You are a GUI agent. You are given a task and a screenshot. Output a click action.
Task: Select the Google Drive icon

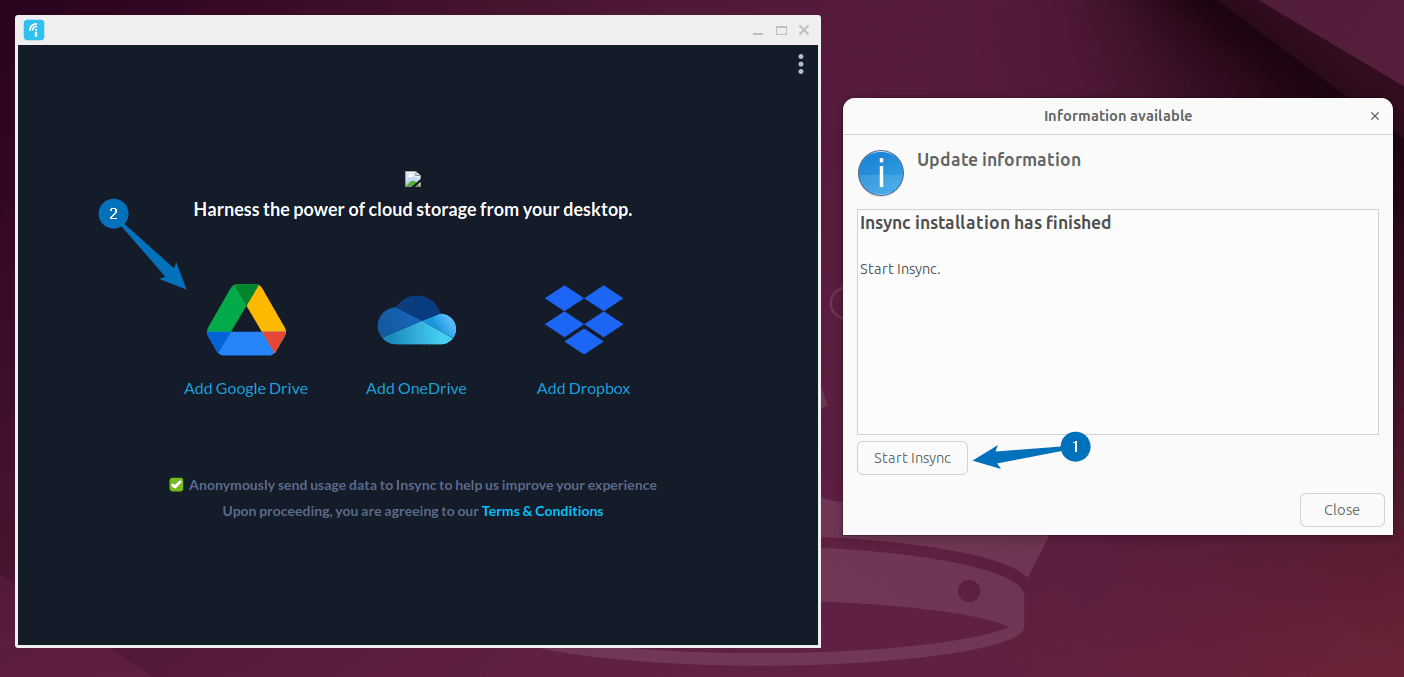[246, 319]
